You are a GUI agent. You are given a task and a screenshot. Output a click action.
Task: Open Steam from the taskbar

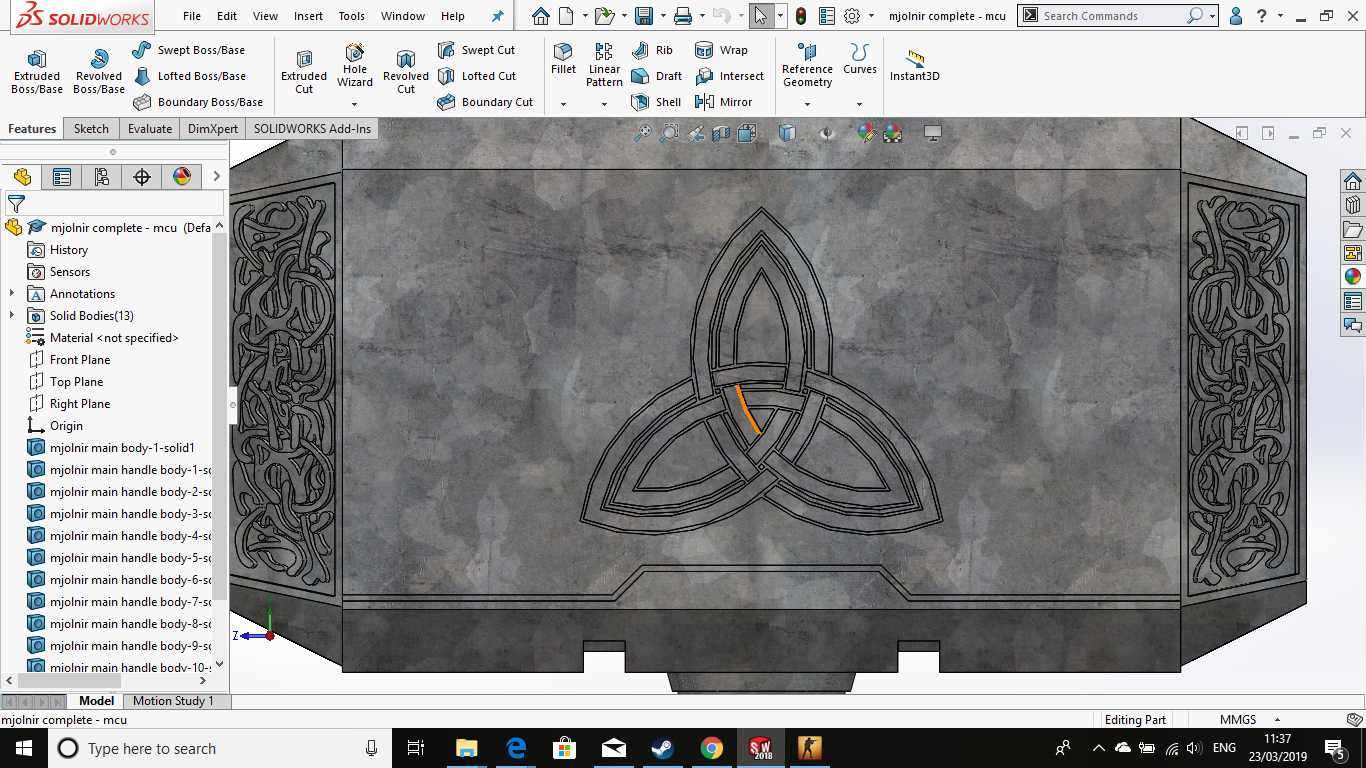pos(662,748)
